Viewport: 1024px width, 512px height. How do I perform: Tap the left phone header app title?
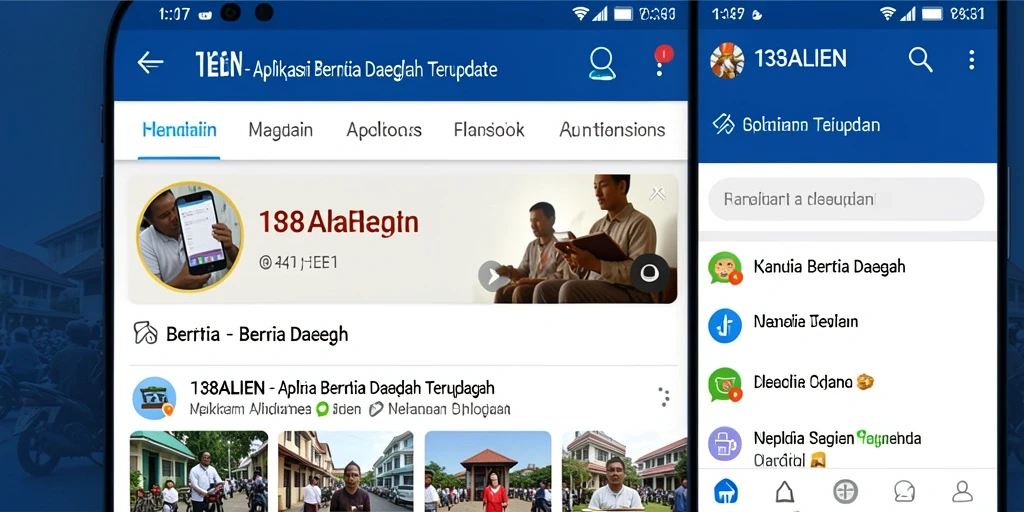click(x=346, y=67)
